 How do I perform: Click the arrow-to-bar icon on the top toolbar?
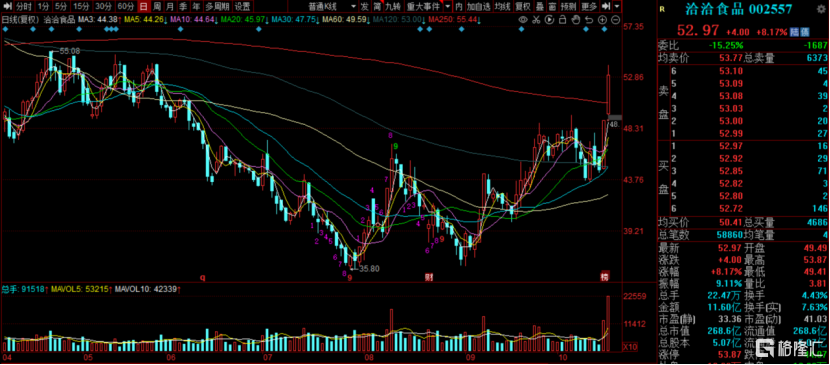click(606, 6)
